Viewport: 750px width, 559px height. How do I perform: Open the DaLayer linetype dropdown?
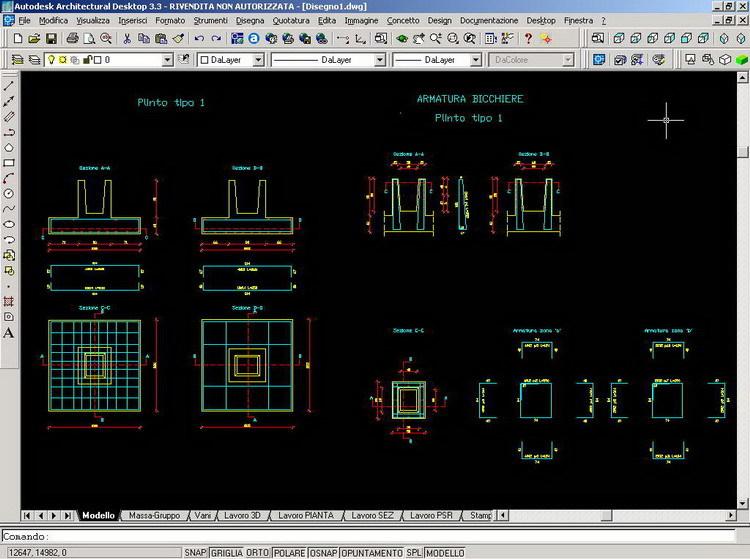379,60
